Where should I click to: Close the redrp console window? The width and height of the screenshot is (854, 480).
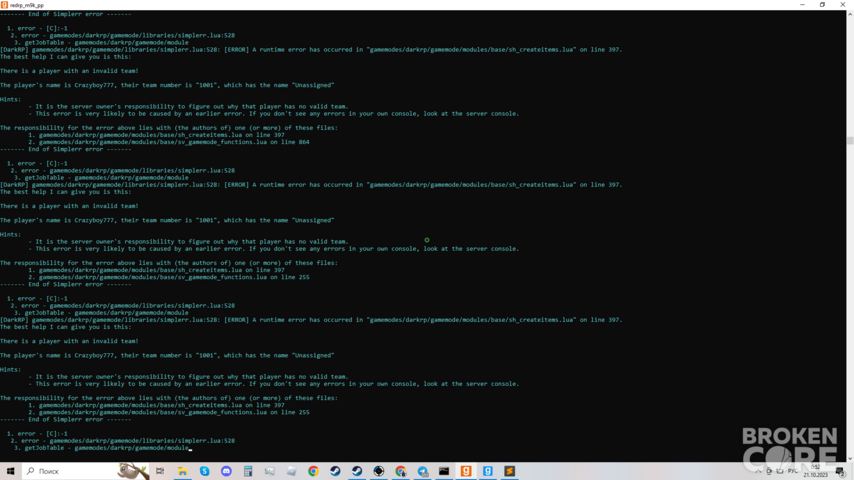pyautogui.click(x=843, y=4)
